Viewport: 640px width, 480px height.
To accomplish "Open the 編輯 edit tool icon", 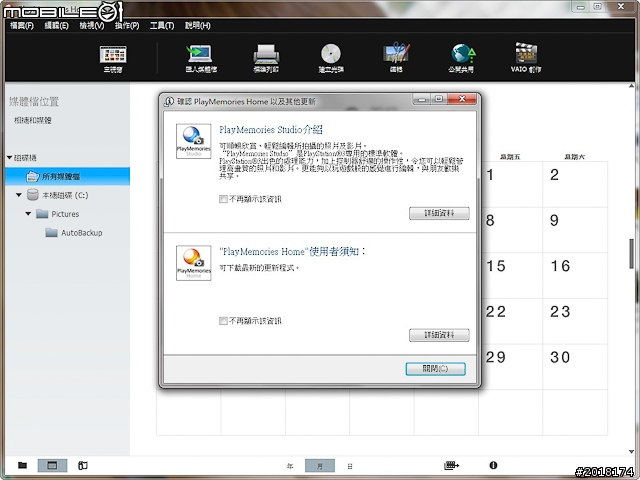I will tap(395, 56).
